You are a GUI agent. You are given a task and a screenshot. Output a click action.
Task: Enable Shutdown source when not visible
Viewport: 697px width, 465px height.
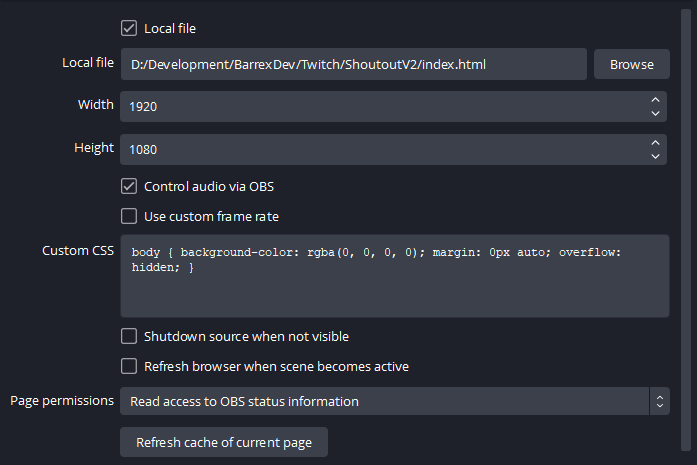click(129, 337)
